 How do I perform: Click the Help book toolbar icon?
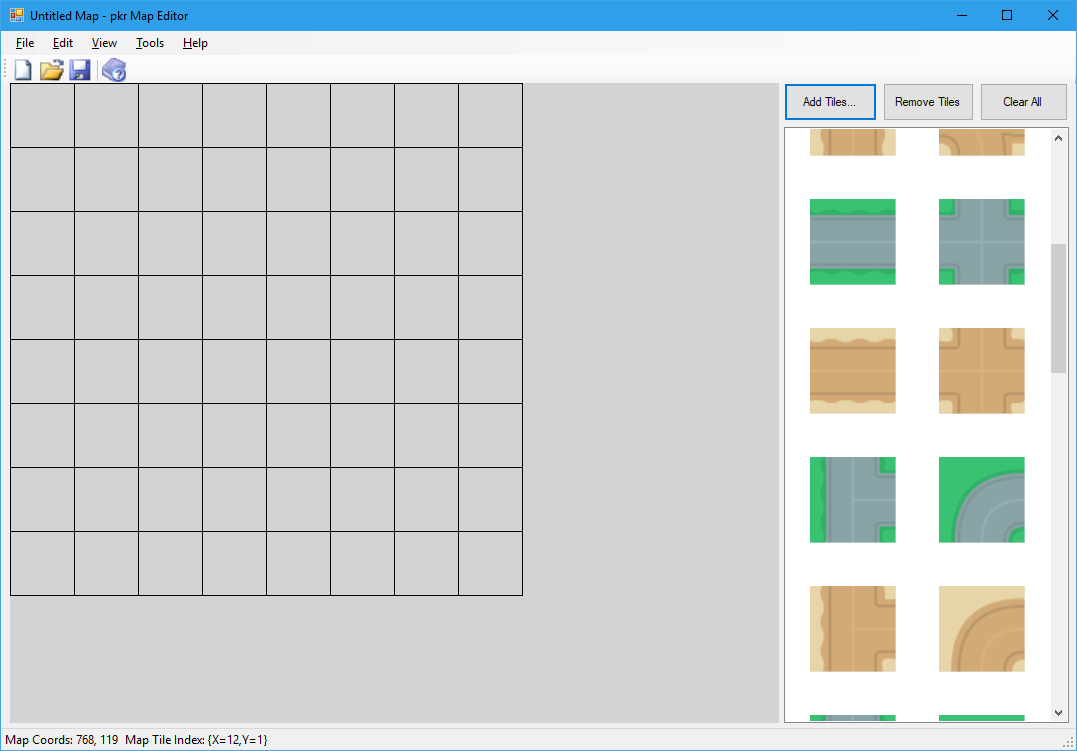[114, 70]
